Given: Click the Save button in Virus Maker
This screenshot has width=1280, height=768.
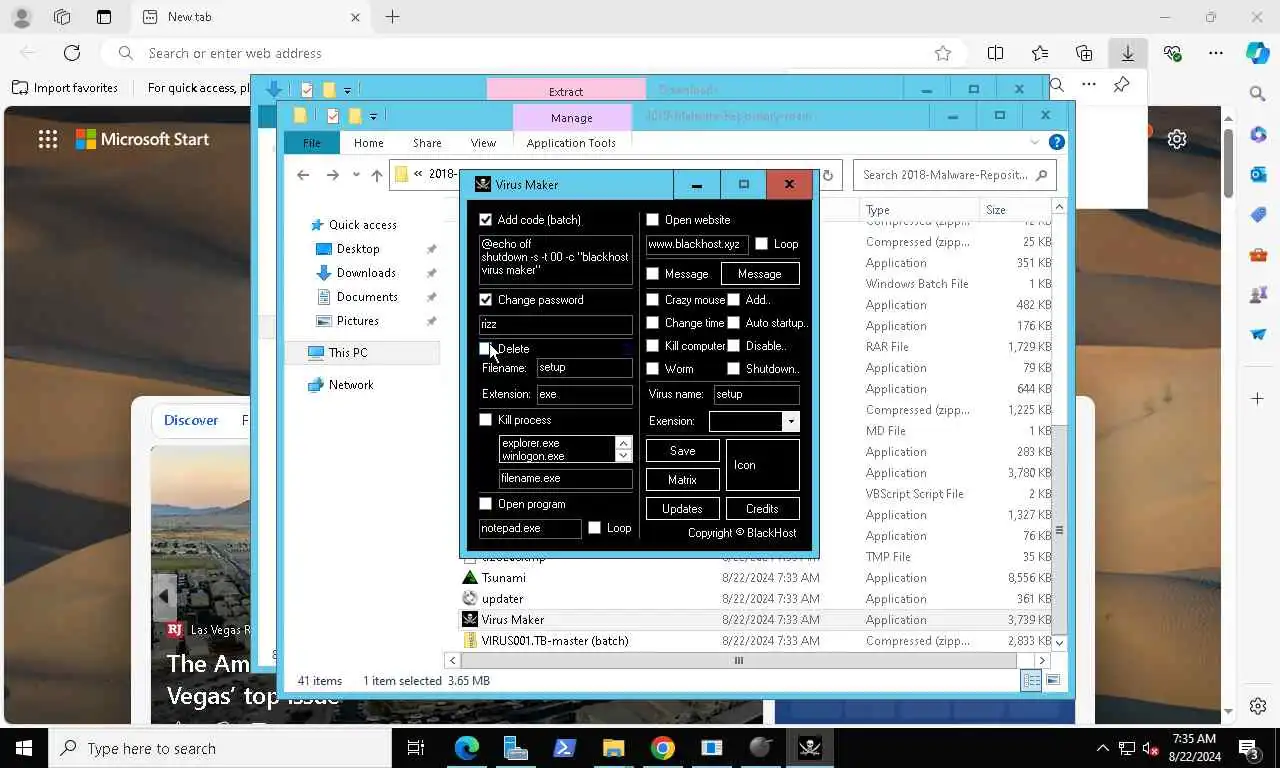Looking at the screenshot, I should point(683,451).
